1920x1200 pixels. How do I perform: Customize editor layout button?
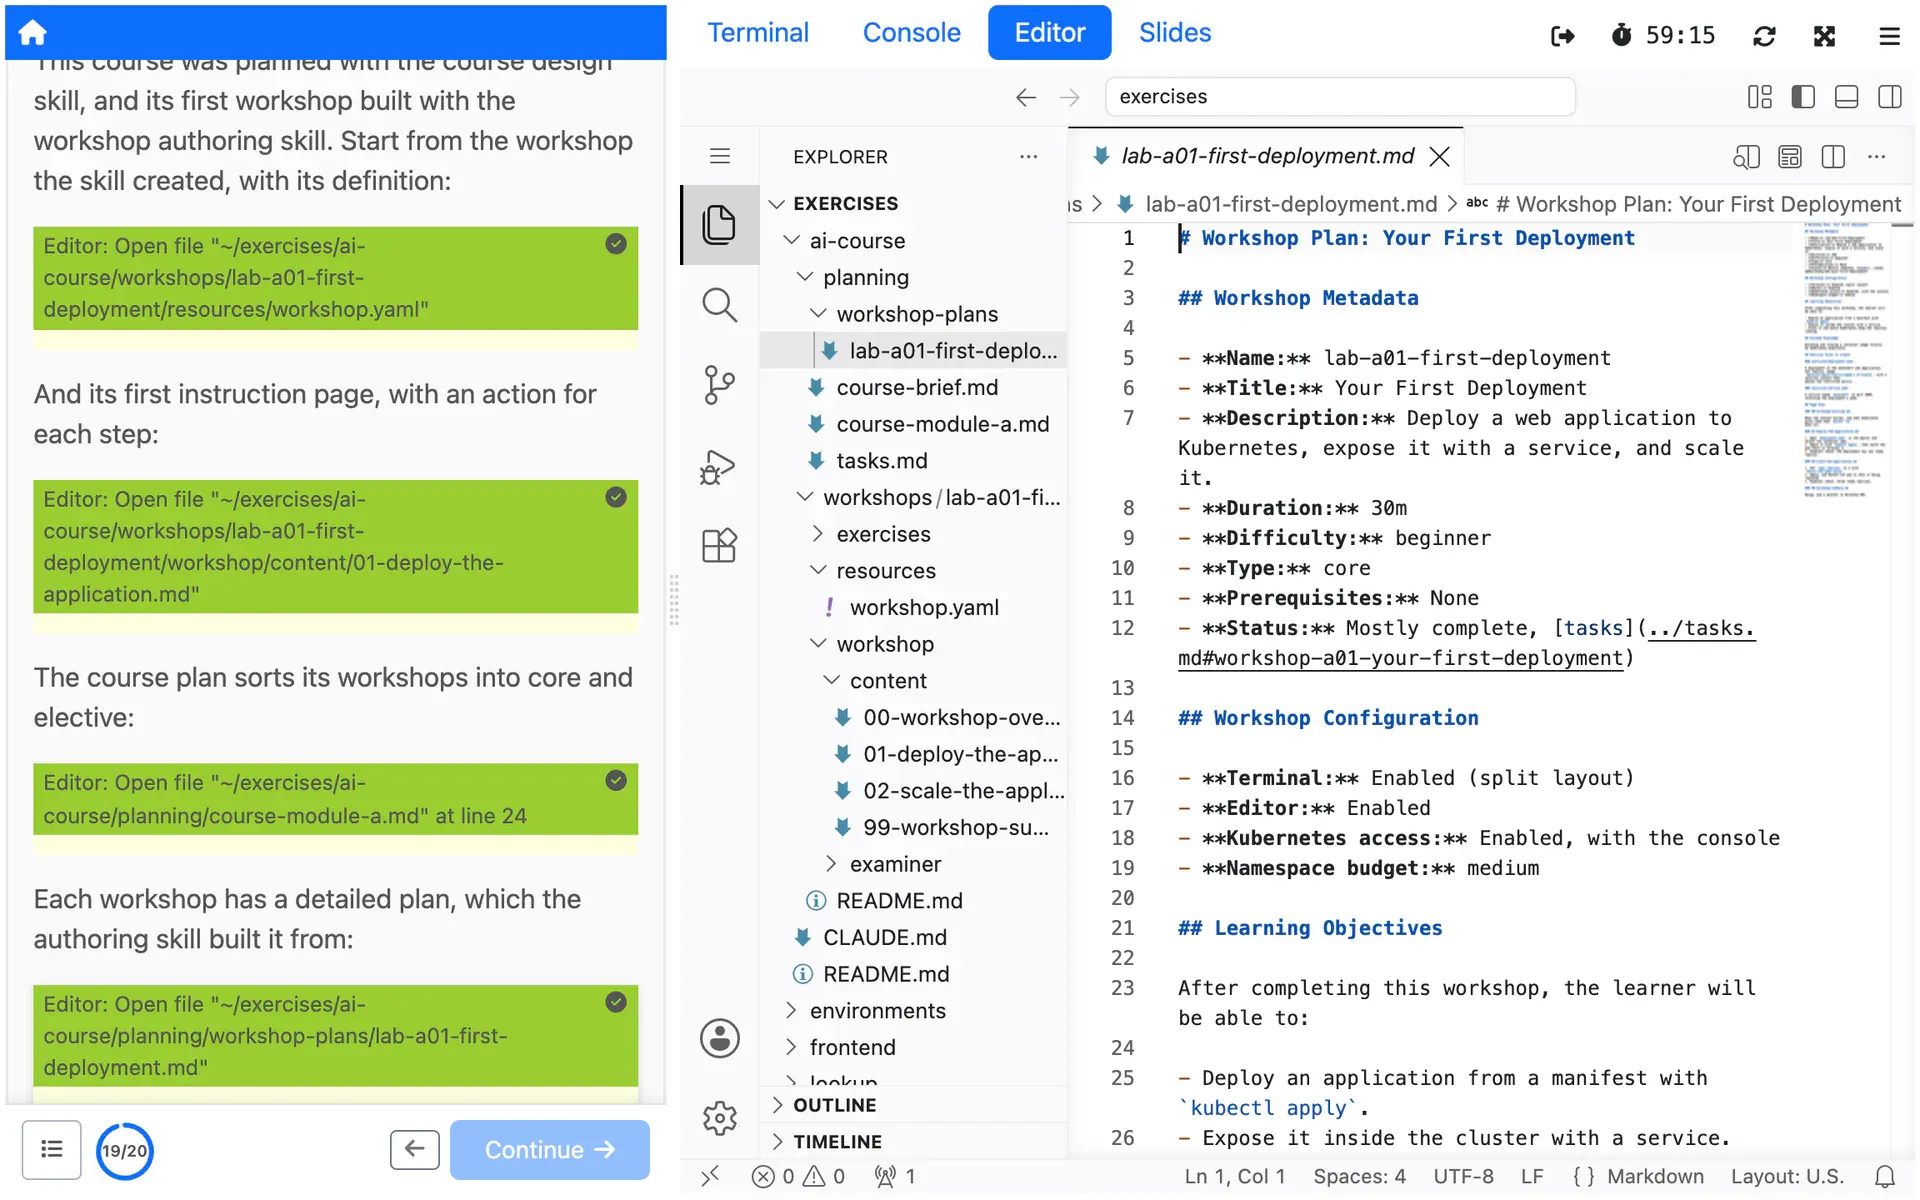coord(1759,97)
